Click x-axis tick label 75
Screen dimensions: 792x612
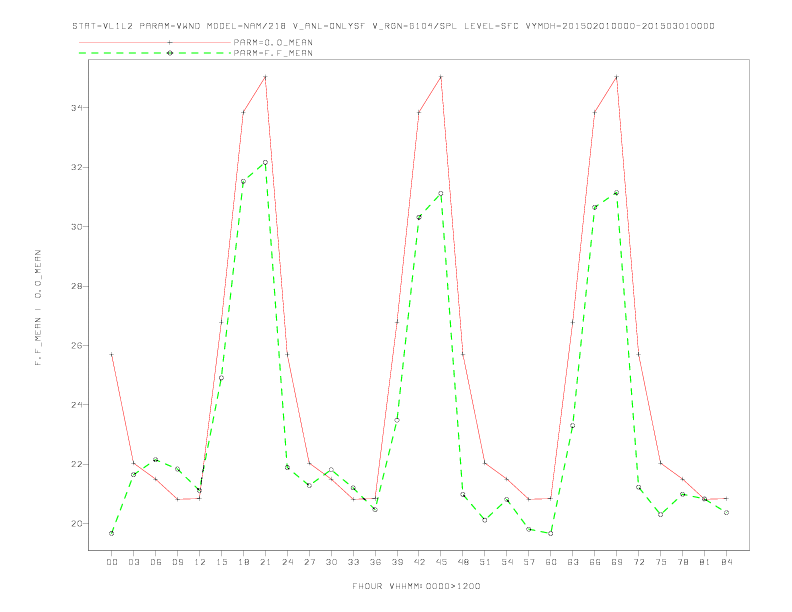pyautogui.click(x=661, y=562)
